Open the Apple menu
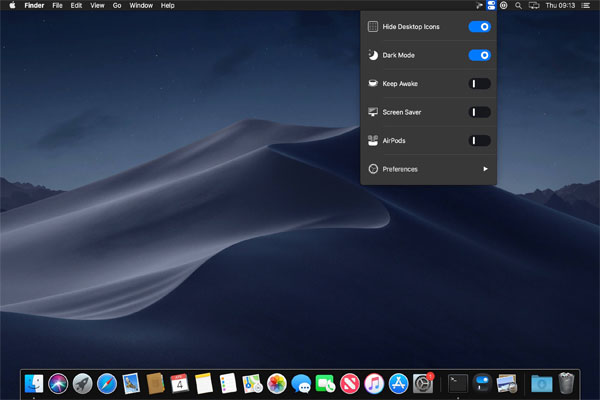 13,5
